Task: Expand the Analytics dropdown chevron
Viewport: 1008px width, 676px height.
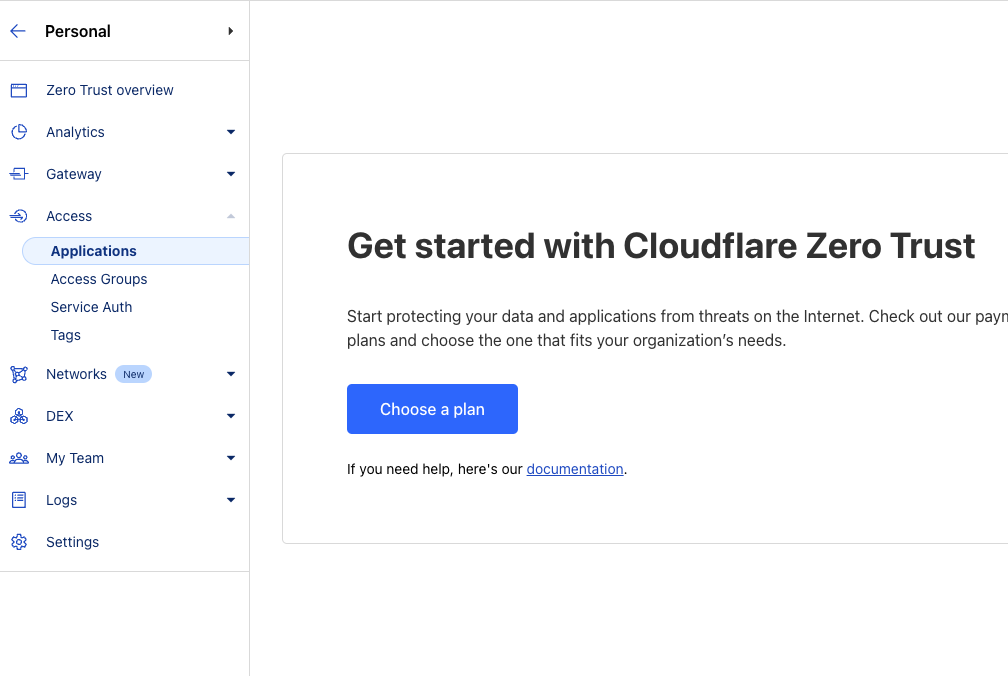Action: pos(231,132)
